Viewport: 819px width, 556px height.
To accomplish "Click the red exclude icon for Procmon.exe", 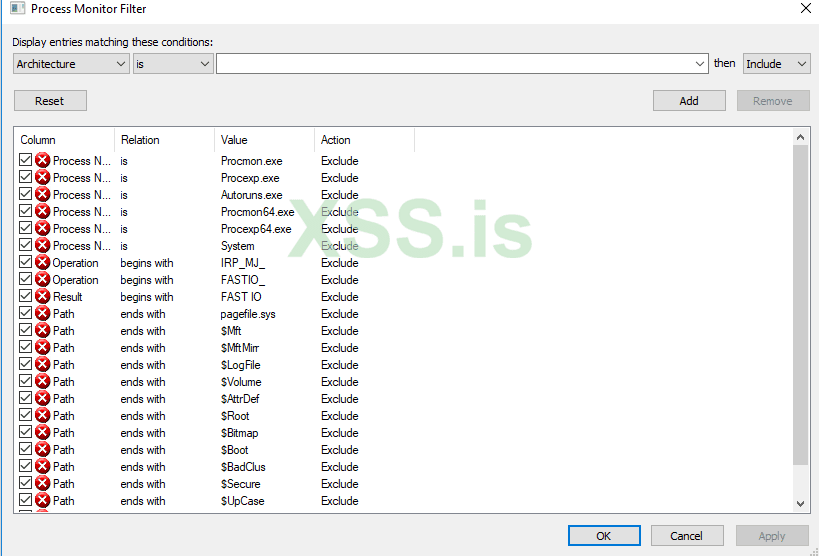I will [x=42, y=160].
